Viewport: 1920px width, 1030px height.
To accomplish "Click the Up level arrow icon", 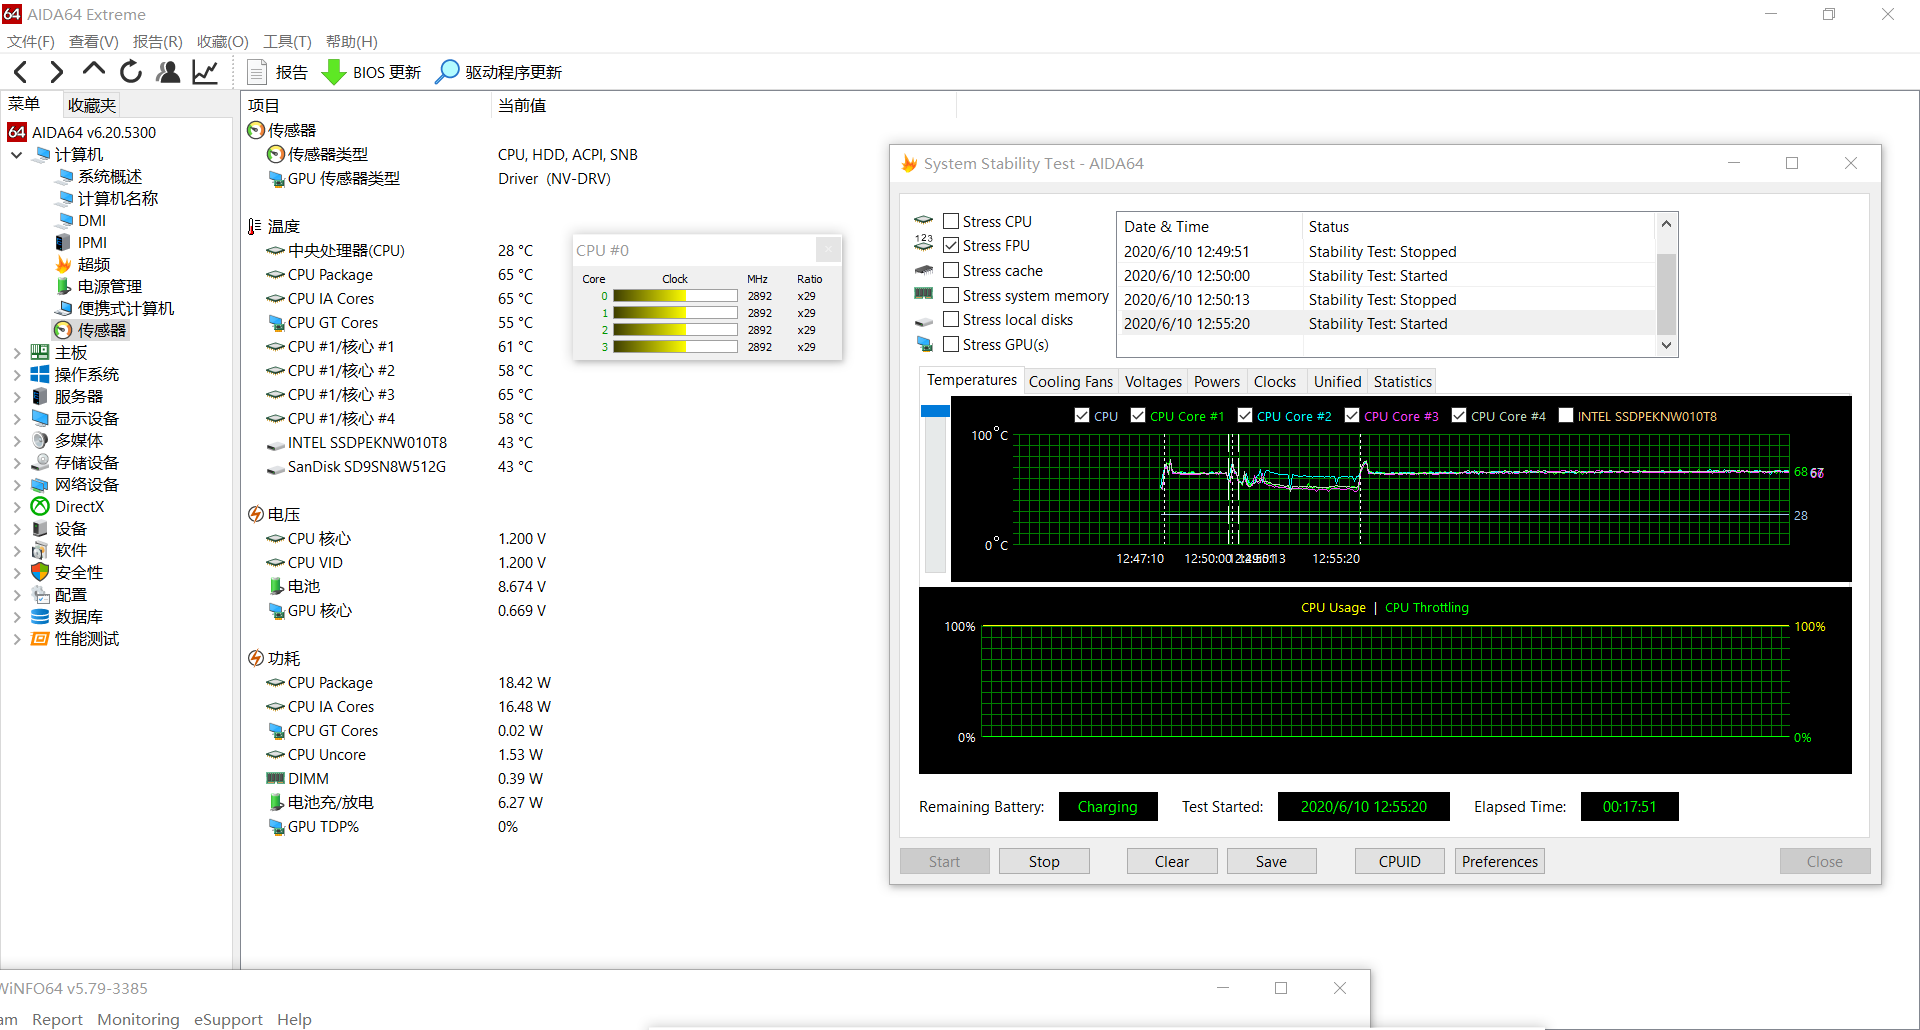I will point(93,70).
